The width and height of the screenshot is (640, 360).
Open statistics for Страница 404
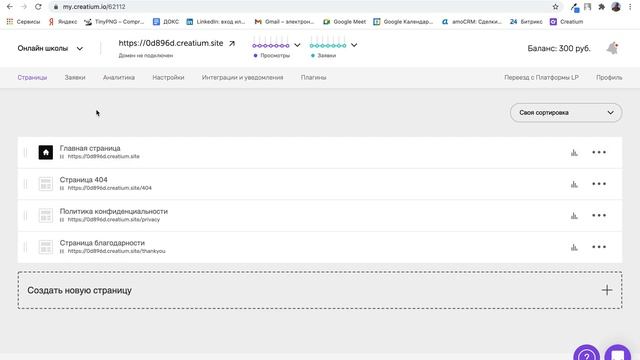click(x=574, y=184)
